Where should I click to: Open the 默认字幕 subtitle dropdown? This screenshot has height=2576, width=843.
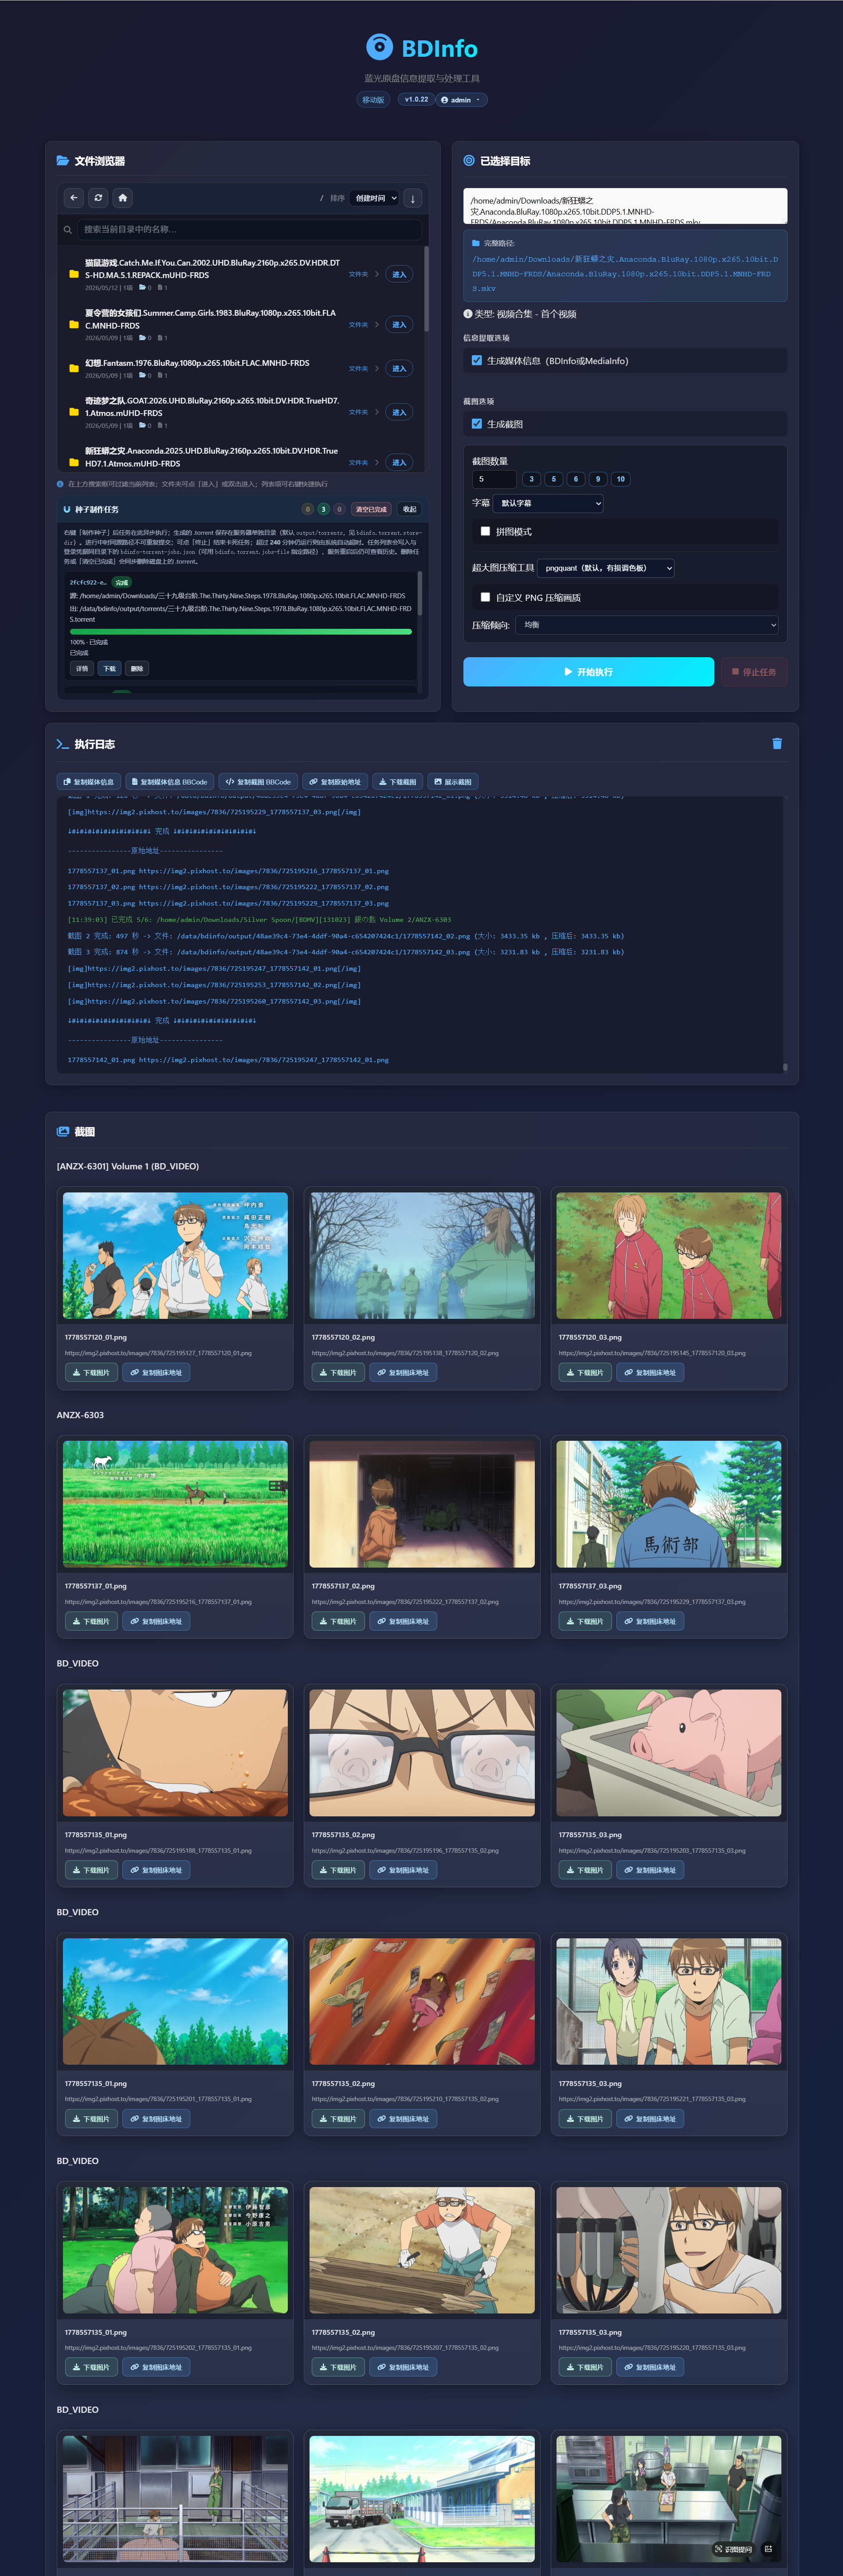point(548,503)
